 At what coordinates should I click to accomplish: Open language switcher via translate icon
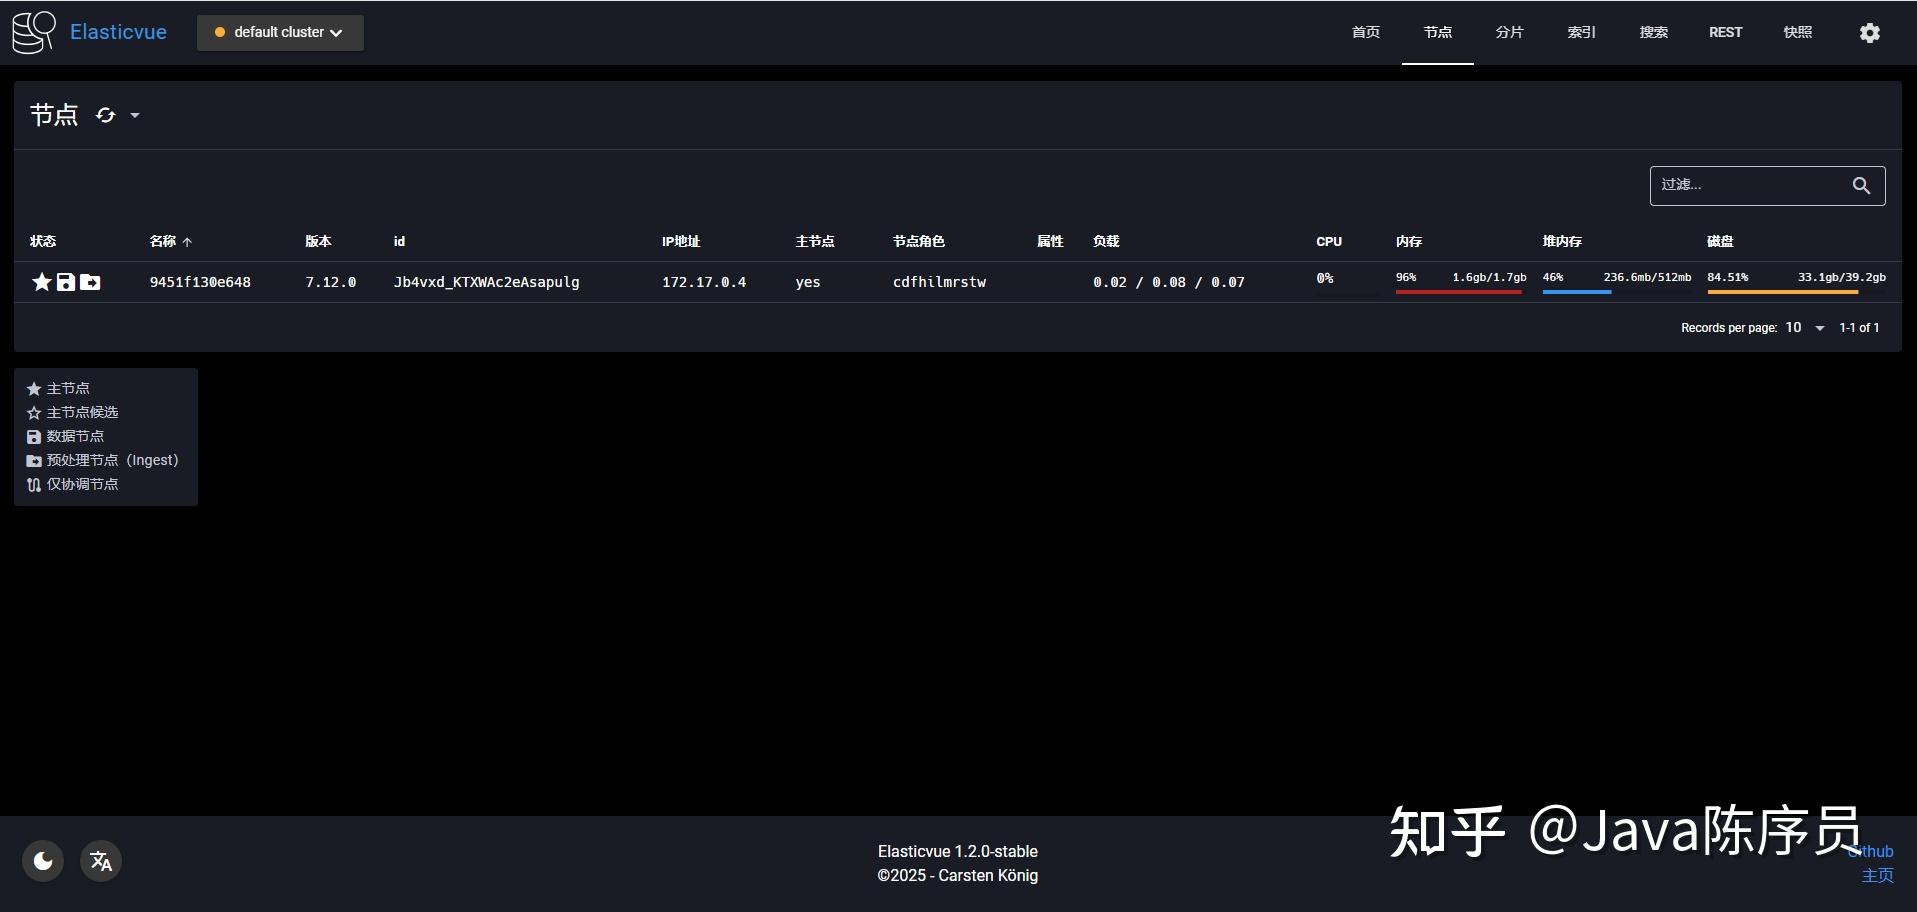click(100, 860)
